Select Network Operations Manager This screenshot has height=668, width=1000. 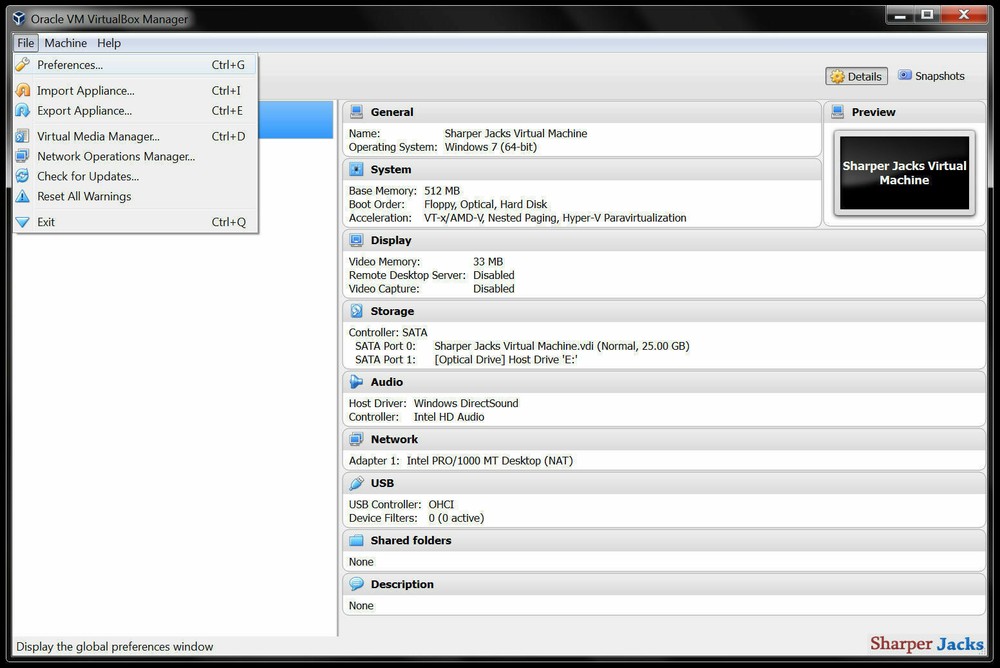[115, 156]
